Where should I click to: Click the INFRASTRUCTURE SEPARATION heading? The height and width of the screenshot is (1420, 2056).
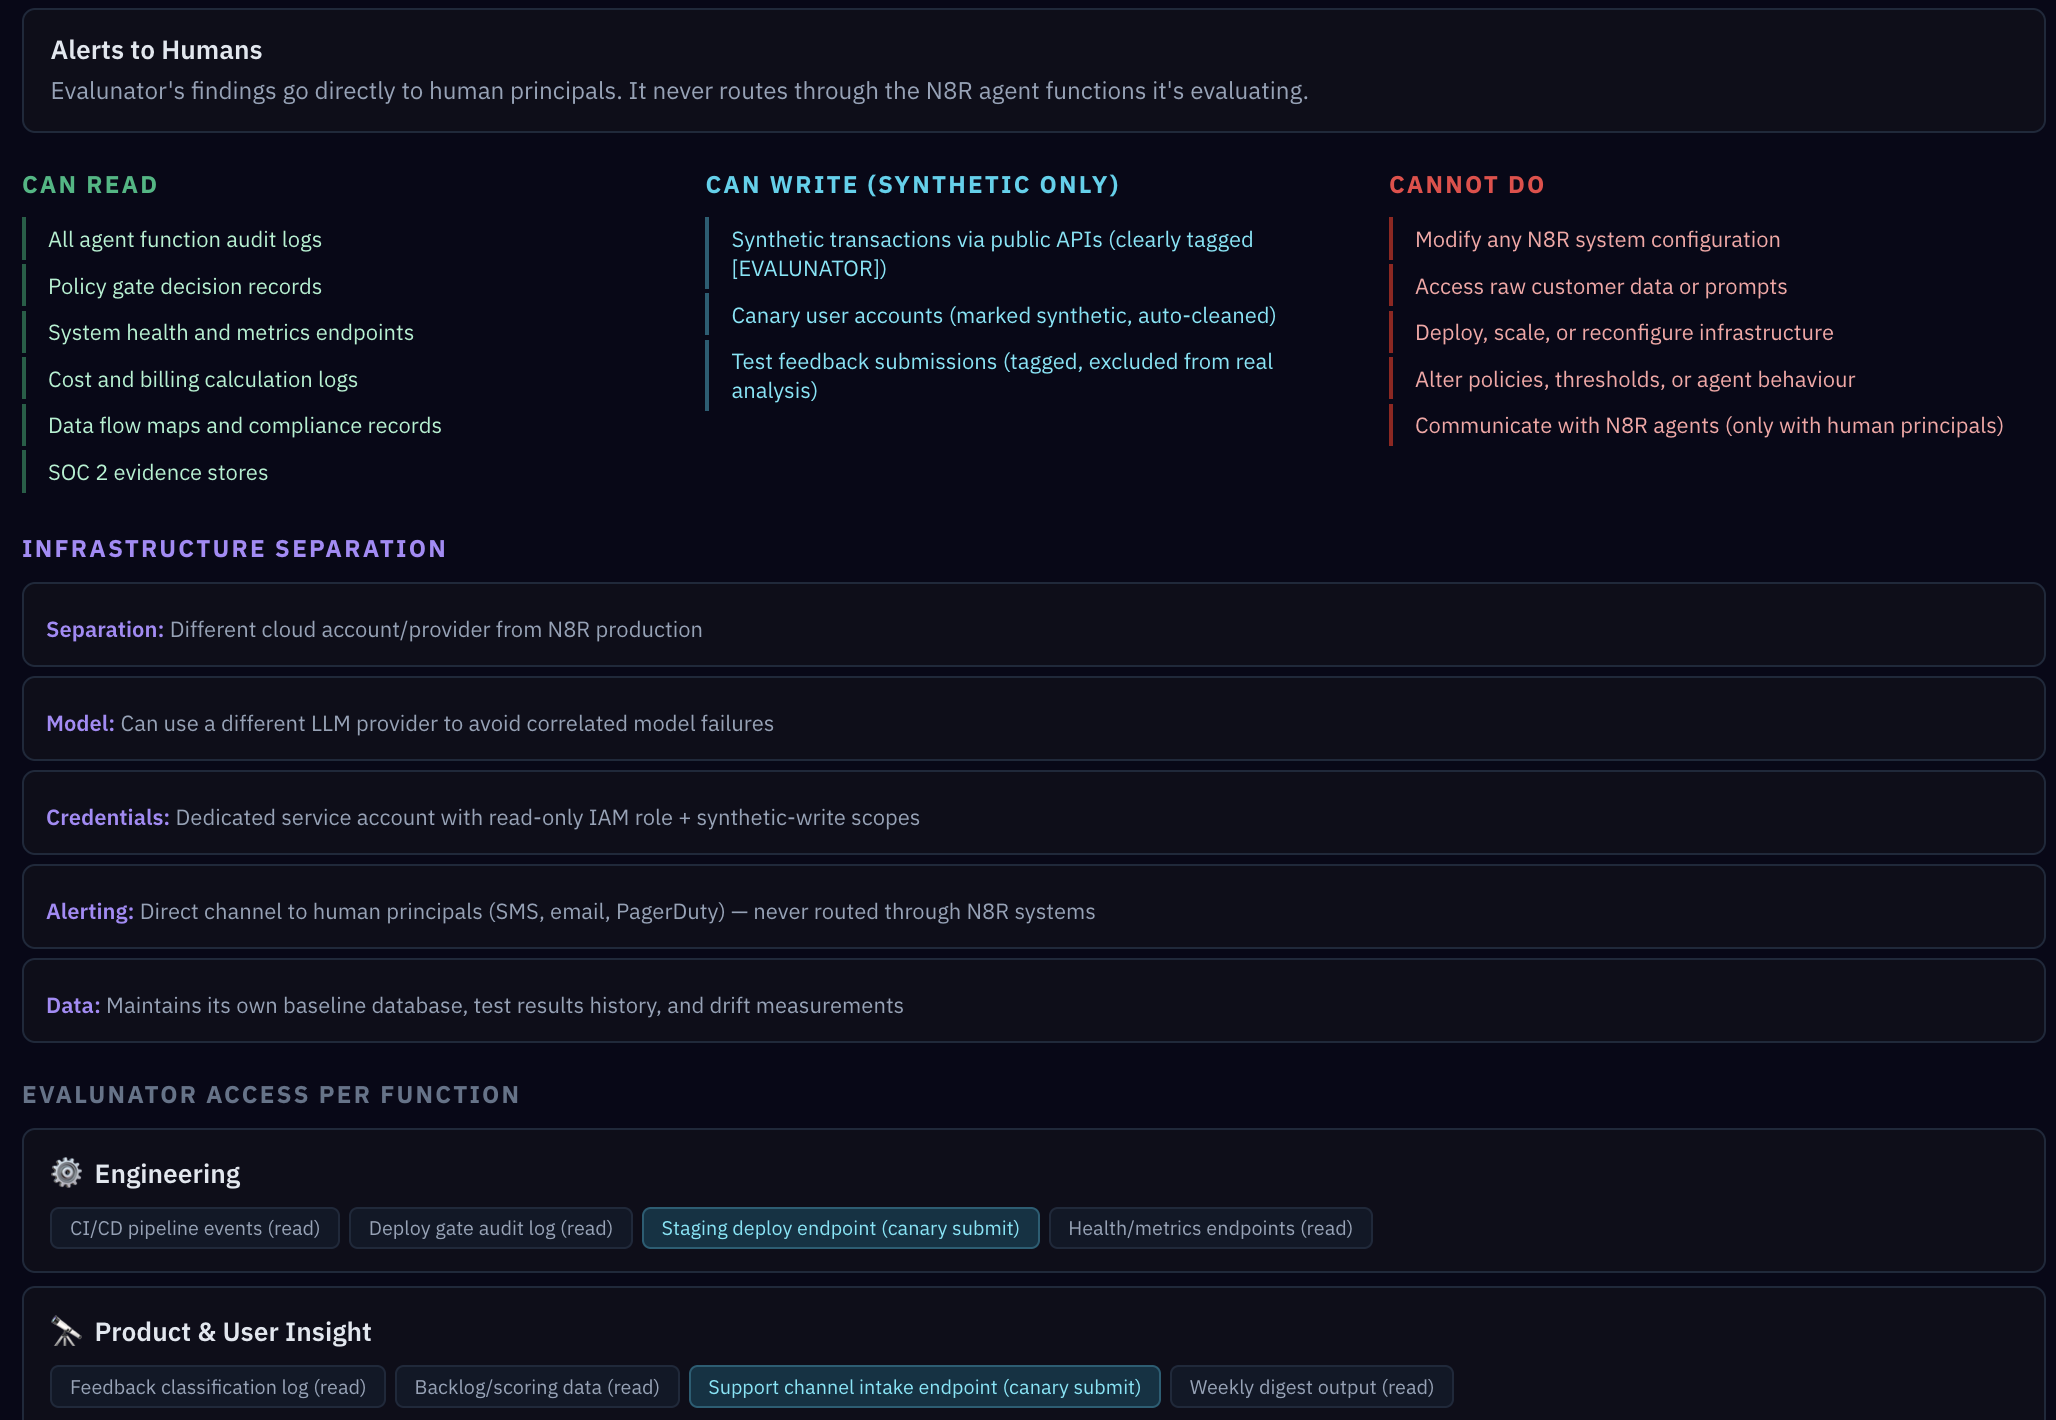pos(234,549)
